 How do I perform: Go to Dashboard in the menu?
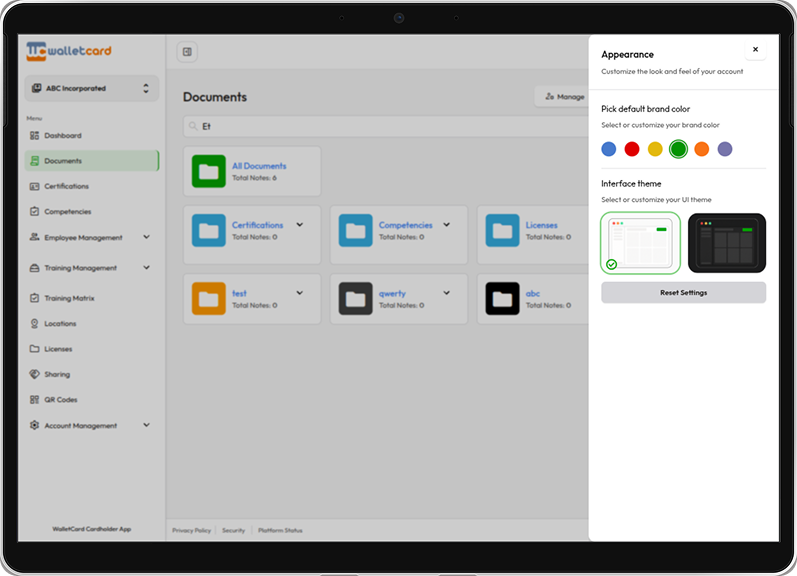(x=91, y=136)
